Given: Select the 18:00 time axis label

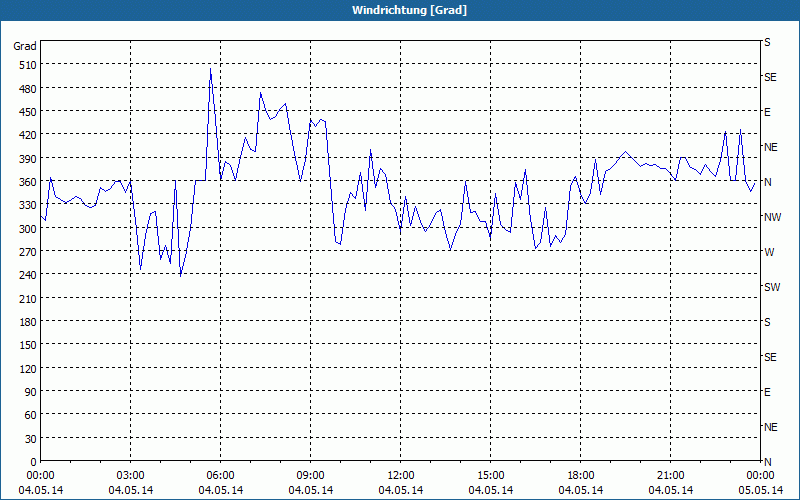Looking at the screenshot, I should coord(581,476).
